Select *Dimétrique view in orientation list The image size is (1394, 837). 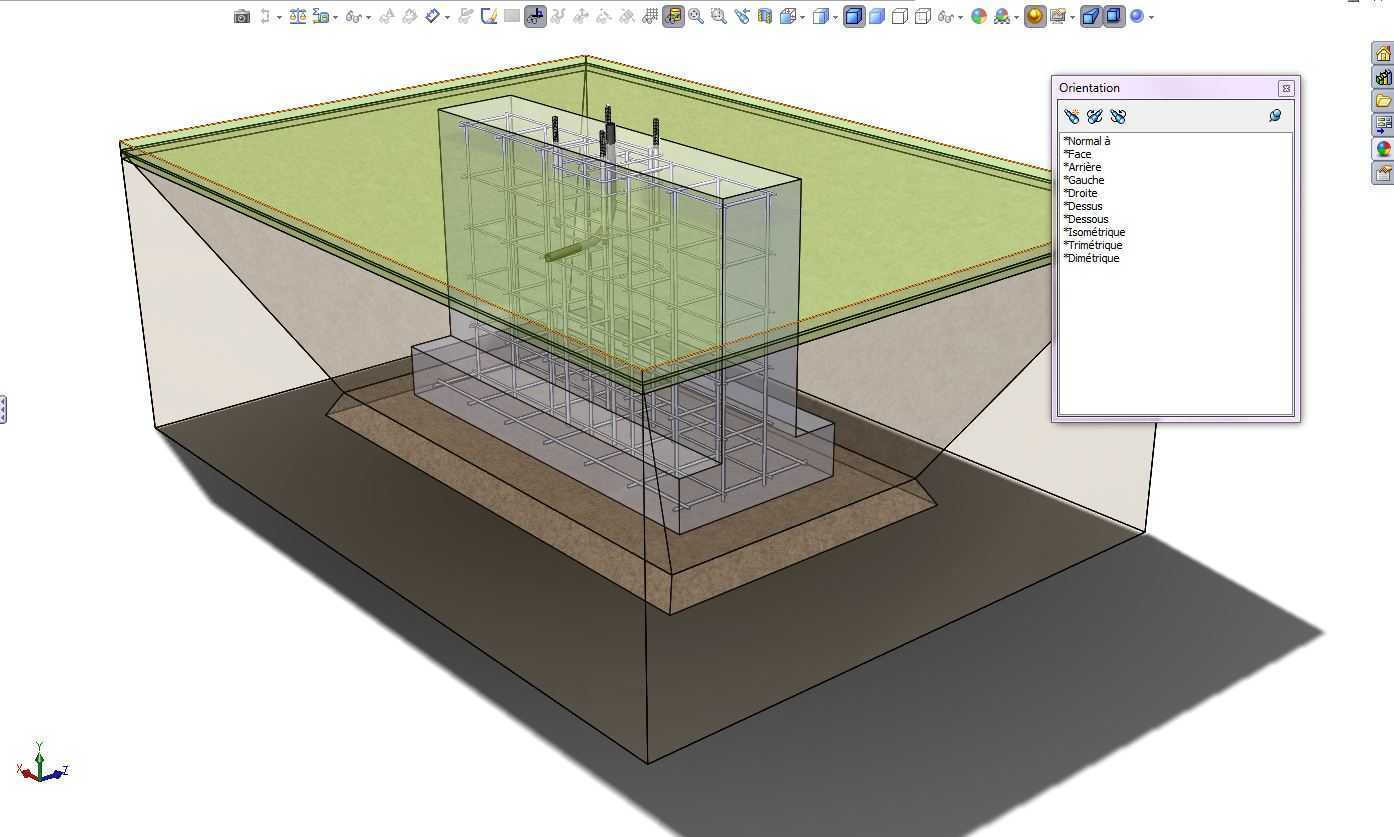coord(1091,258)
